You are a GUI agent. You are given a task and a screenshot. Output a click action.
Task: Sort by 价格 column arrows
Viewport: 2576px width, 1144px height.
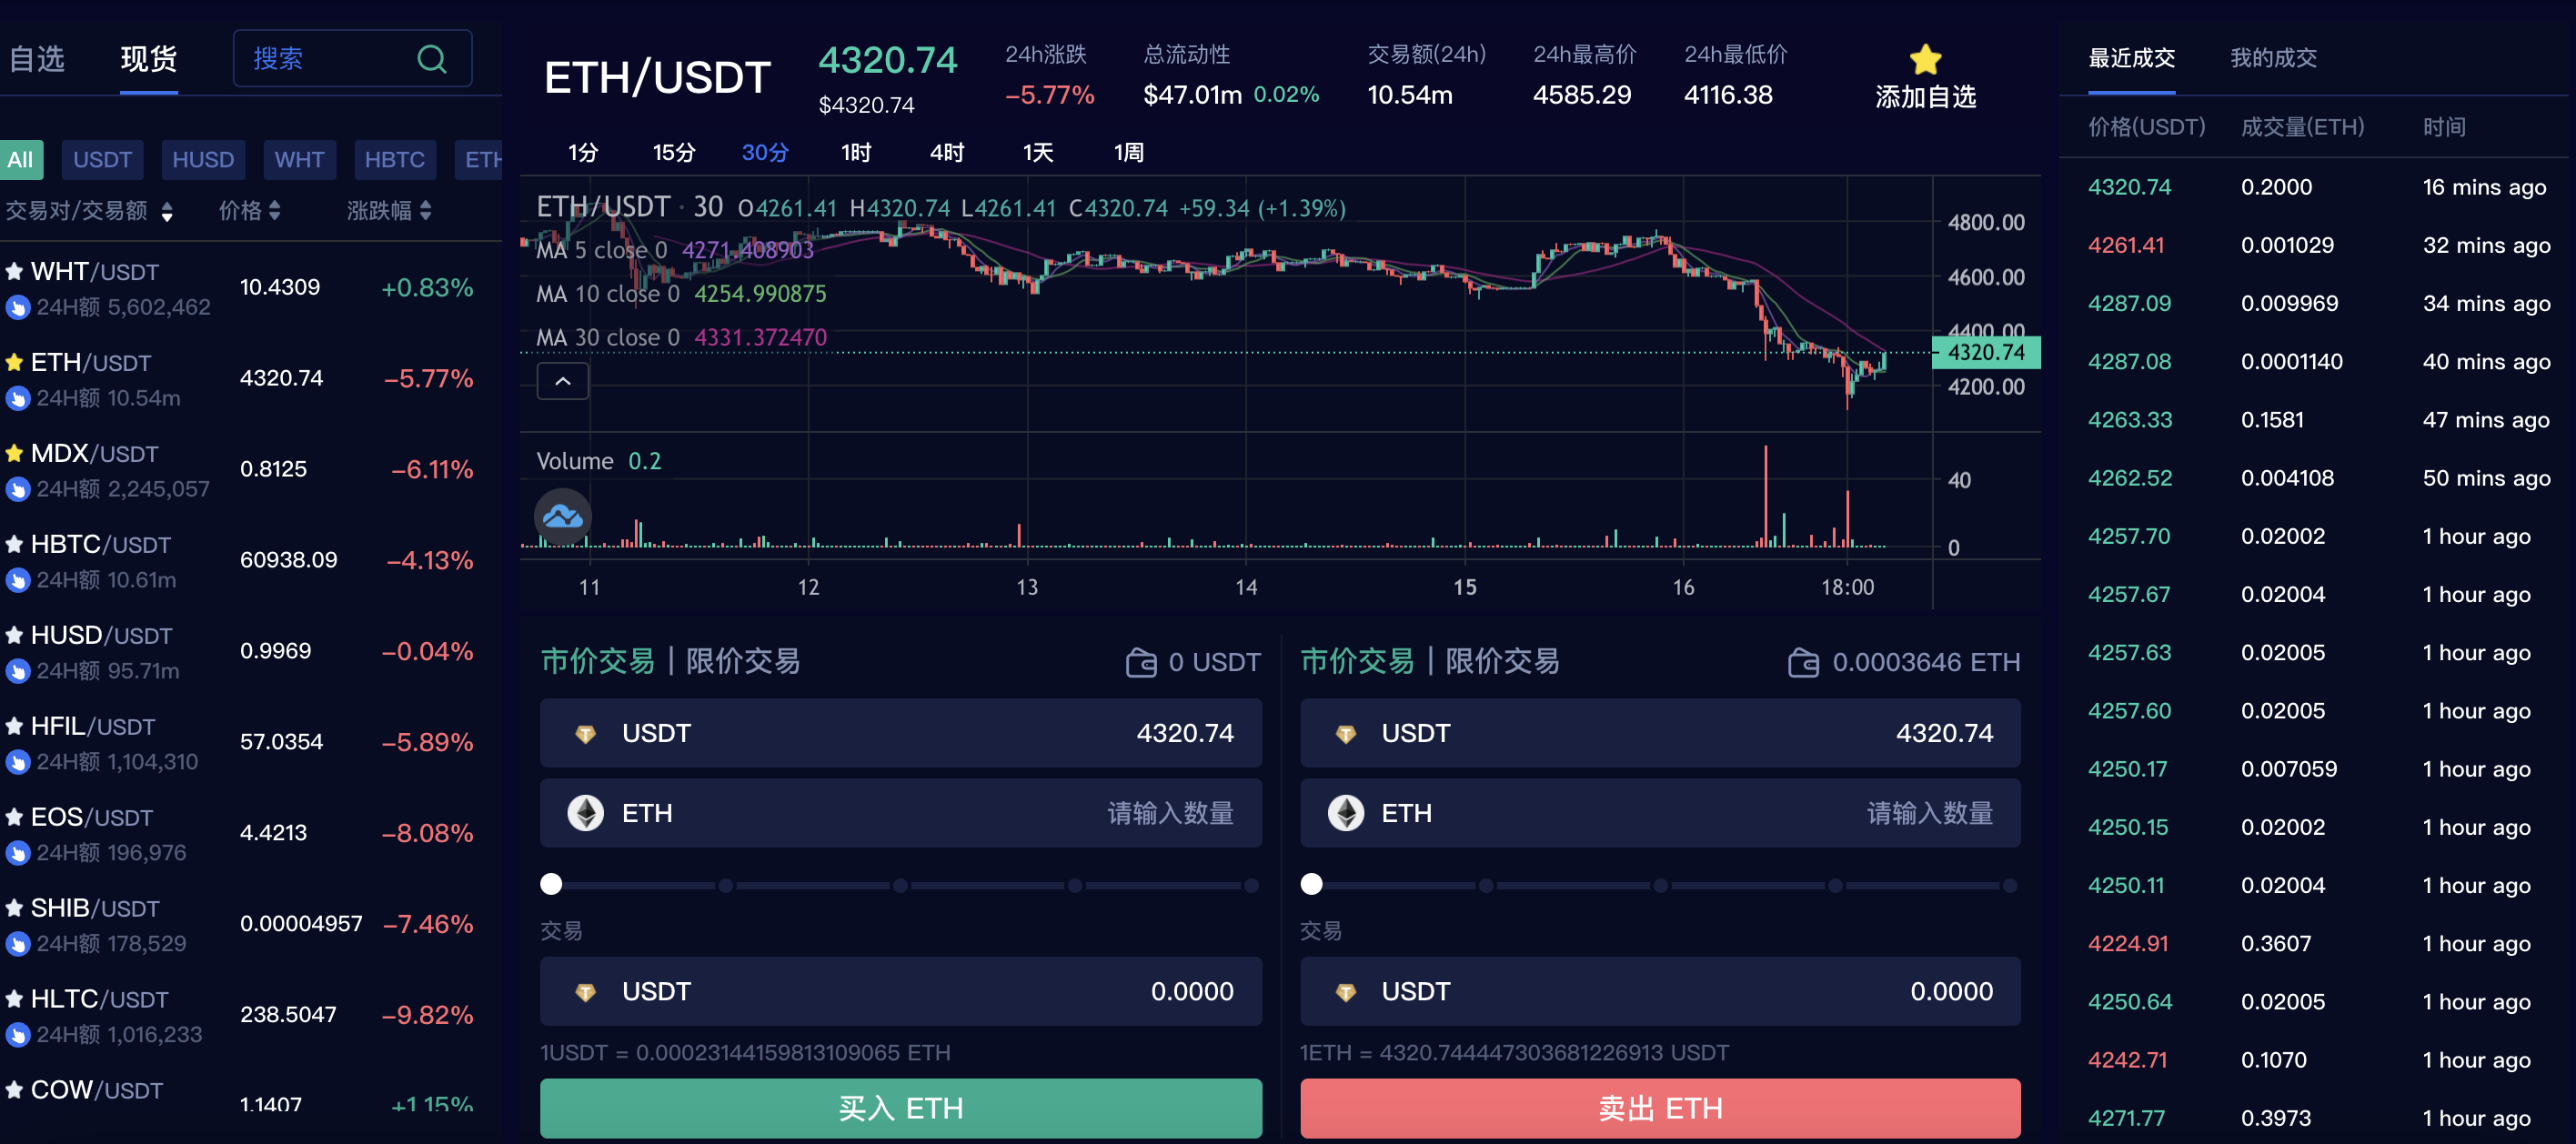(275, 211)
